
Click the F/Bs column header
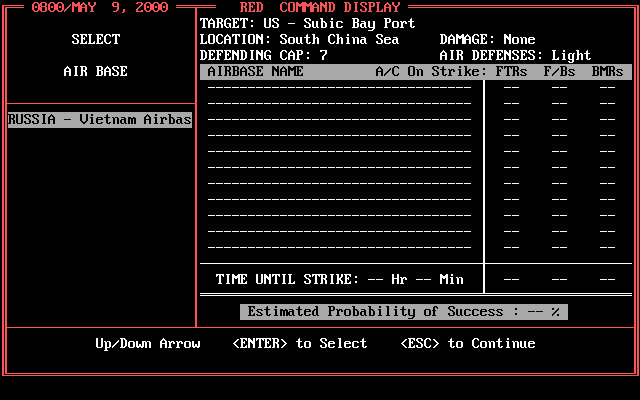point(559,72)
